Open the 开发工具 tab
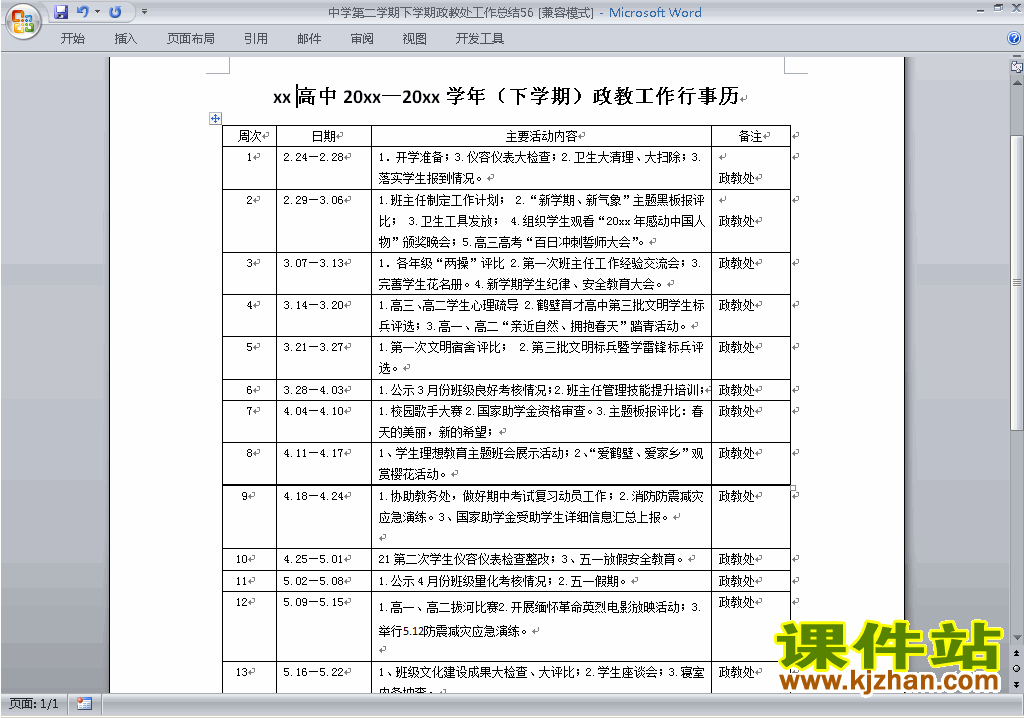The height and width of the screenshot is (718, 1024). coord(479,39)
